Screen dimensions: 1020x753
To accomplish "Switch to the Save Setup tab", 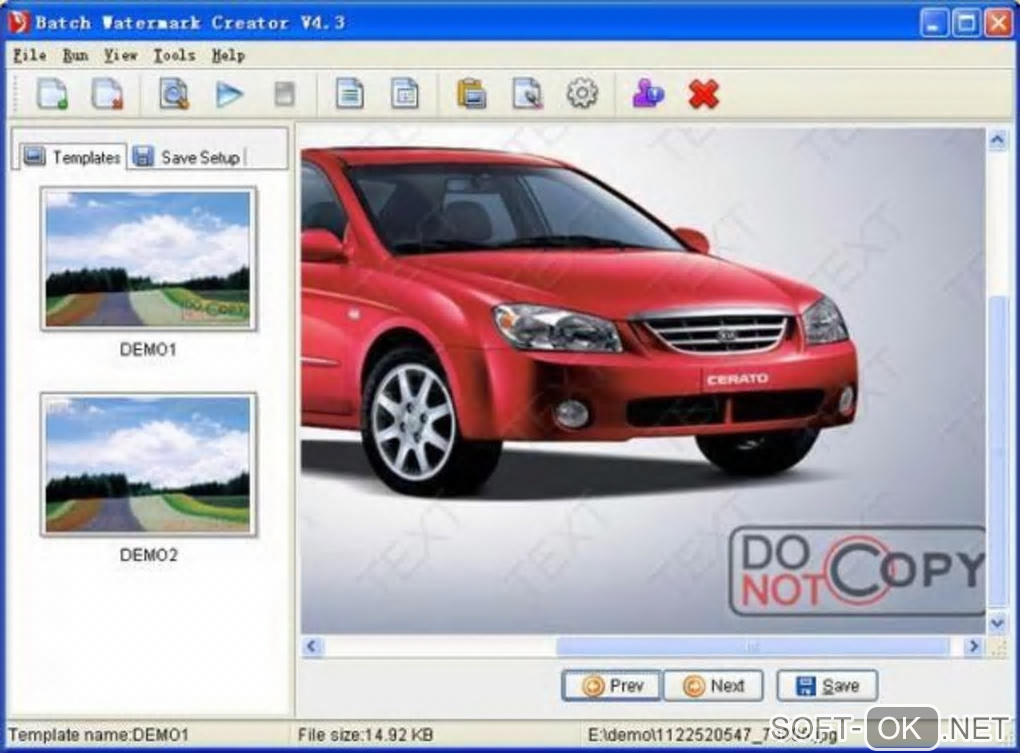I will click(187, 157).
